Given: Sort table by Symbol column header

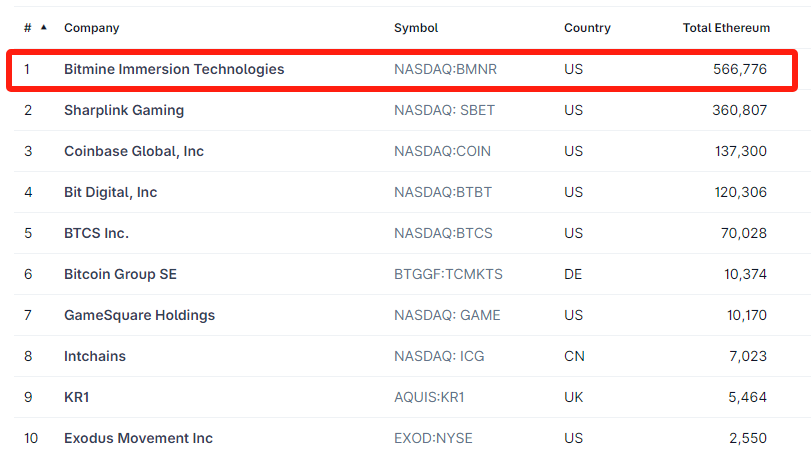Looking at the screenshot, I should pos(416,28).
